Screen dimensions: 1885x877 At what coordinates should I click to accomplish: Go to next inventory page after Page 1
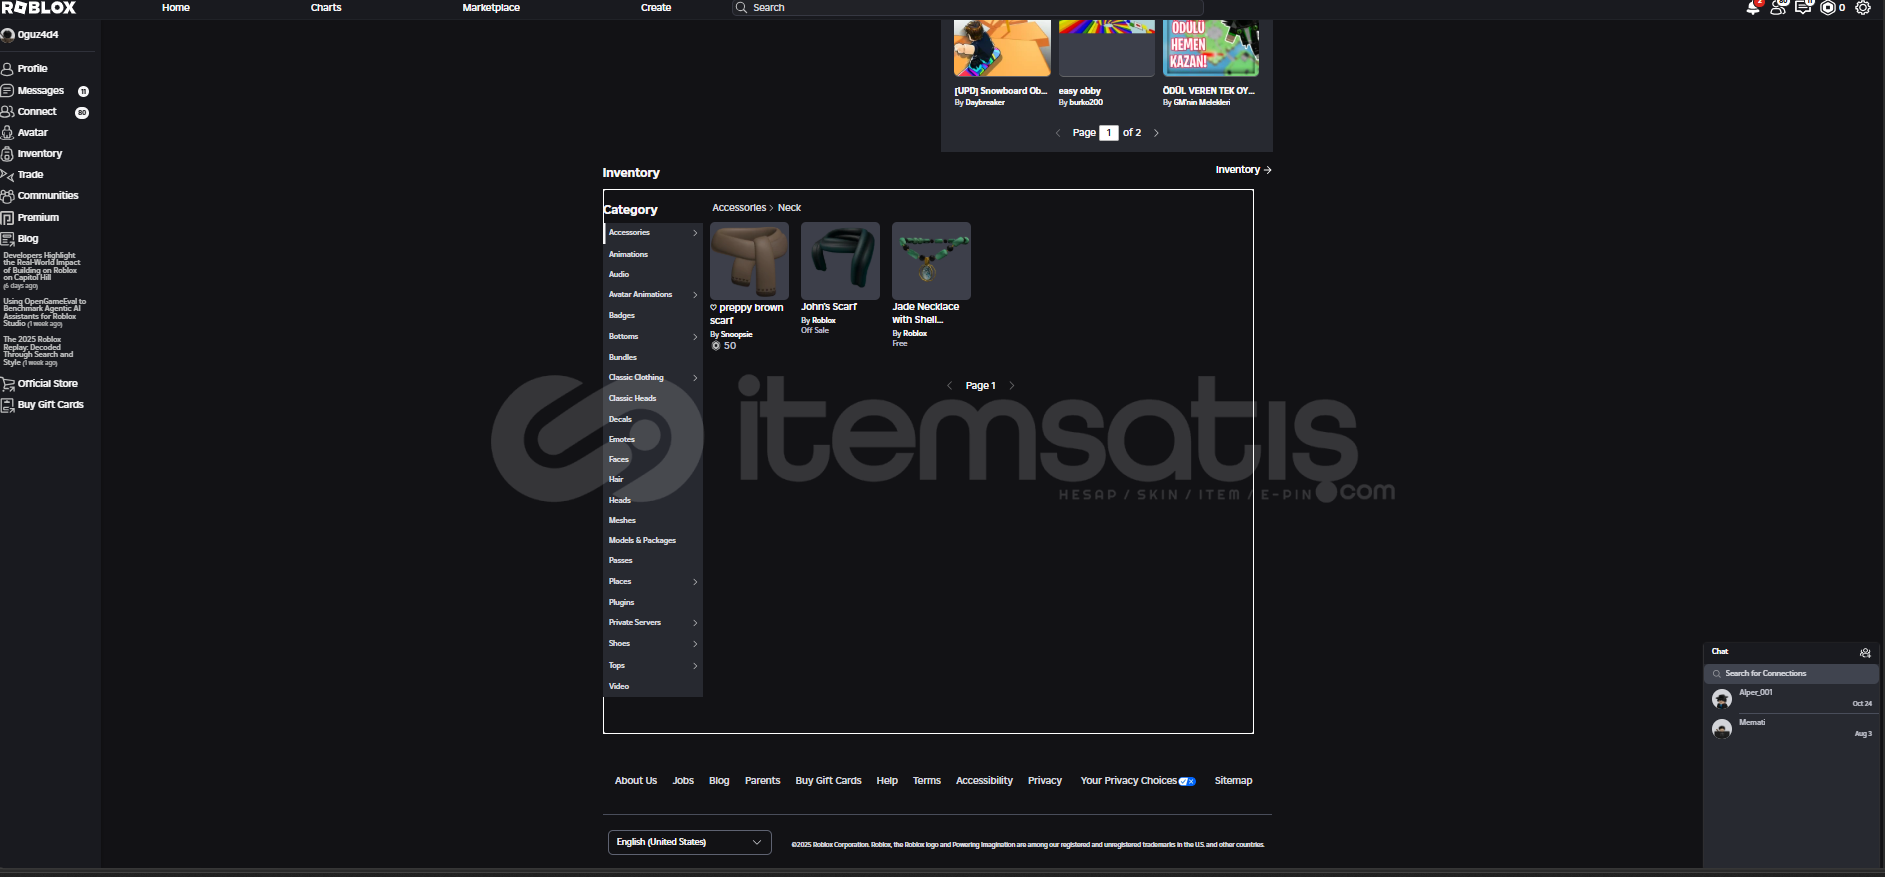(x=1012, y=386)
